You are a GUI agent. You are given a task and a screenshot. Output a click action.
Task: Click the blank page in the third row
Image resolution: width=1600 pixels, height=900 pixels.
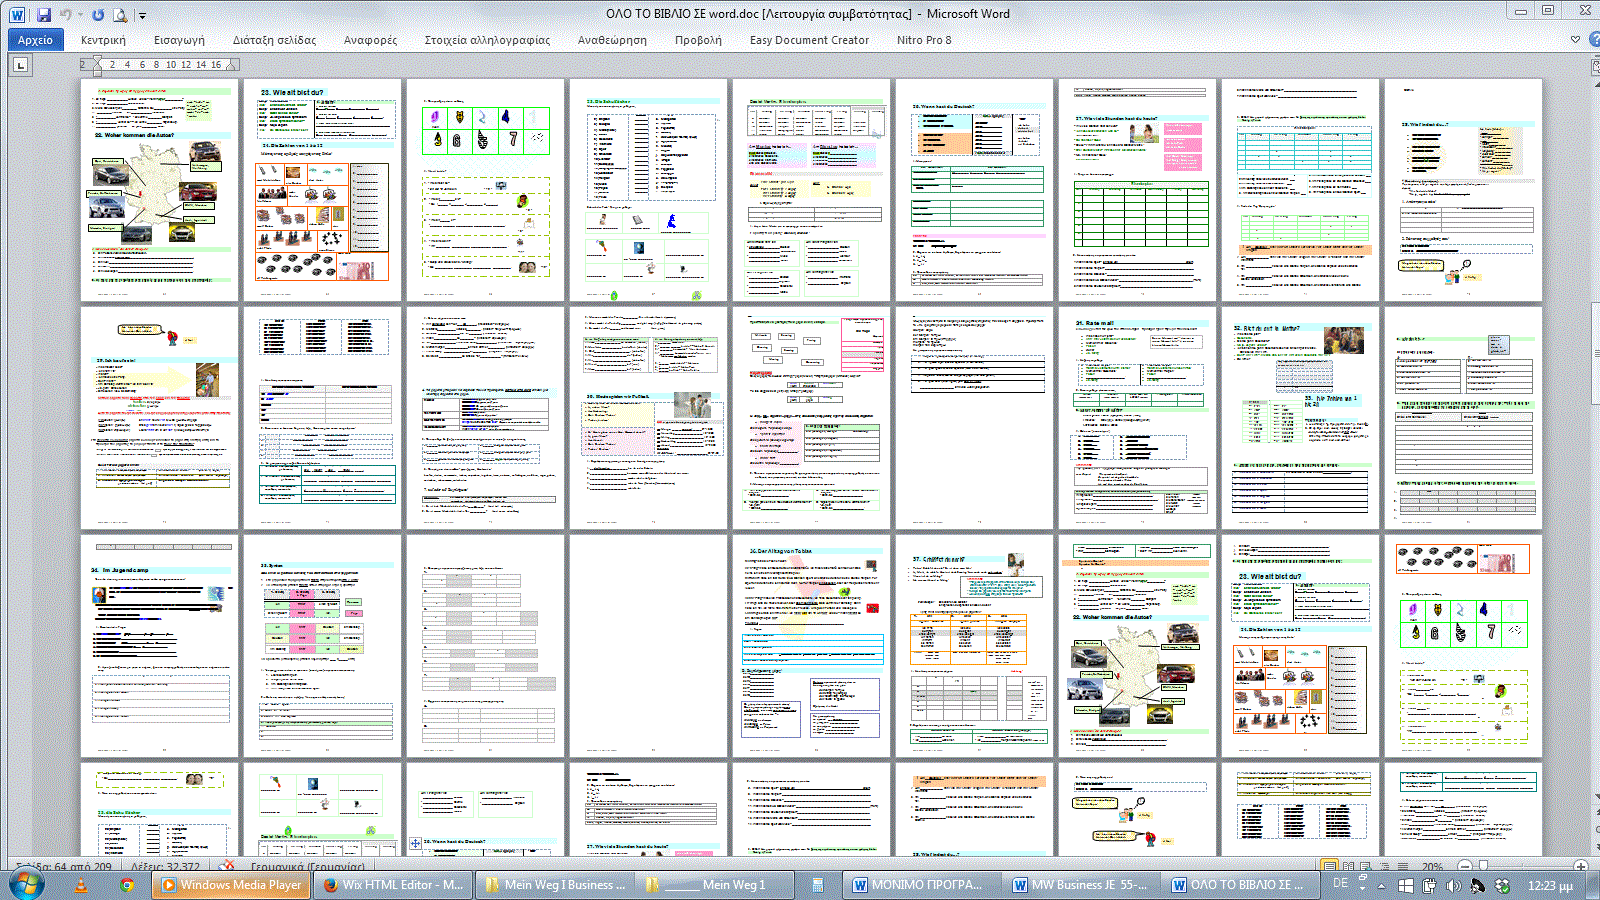(x=649, y=645)
